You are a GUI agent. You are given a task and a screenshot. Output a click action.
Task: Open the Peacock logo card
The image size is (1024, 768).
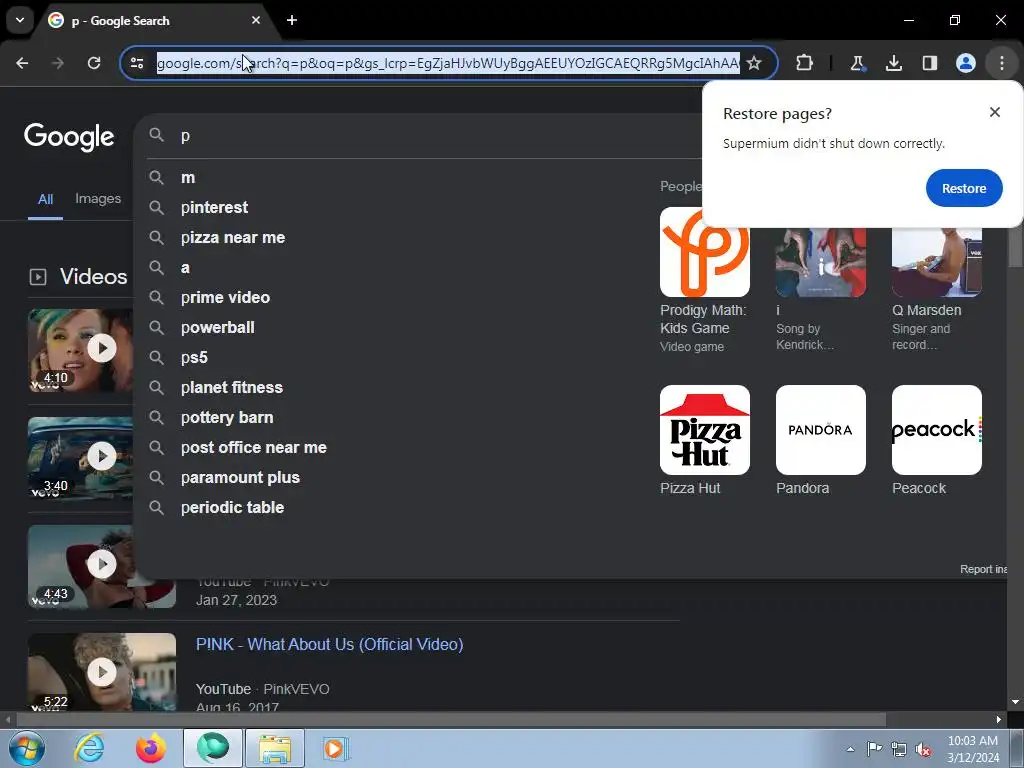936,441
